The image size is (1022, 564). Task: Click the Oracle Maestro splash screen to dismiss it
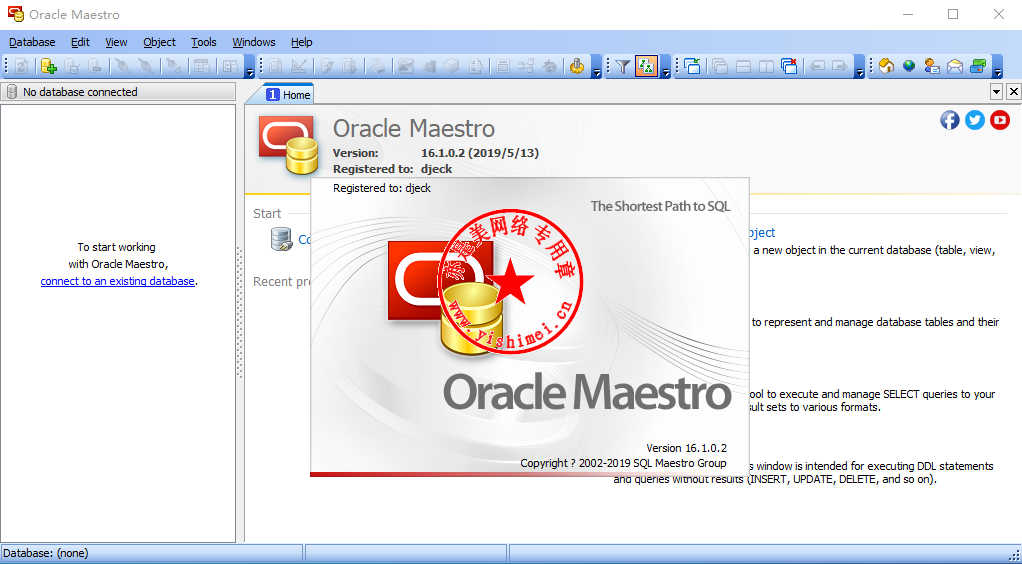click(530, 326)
